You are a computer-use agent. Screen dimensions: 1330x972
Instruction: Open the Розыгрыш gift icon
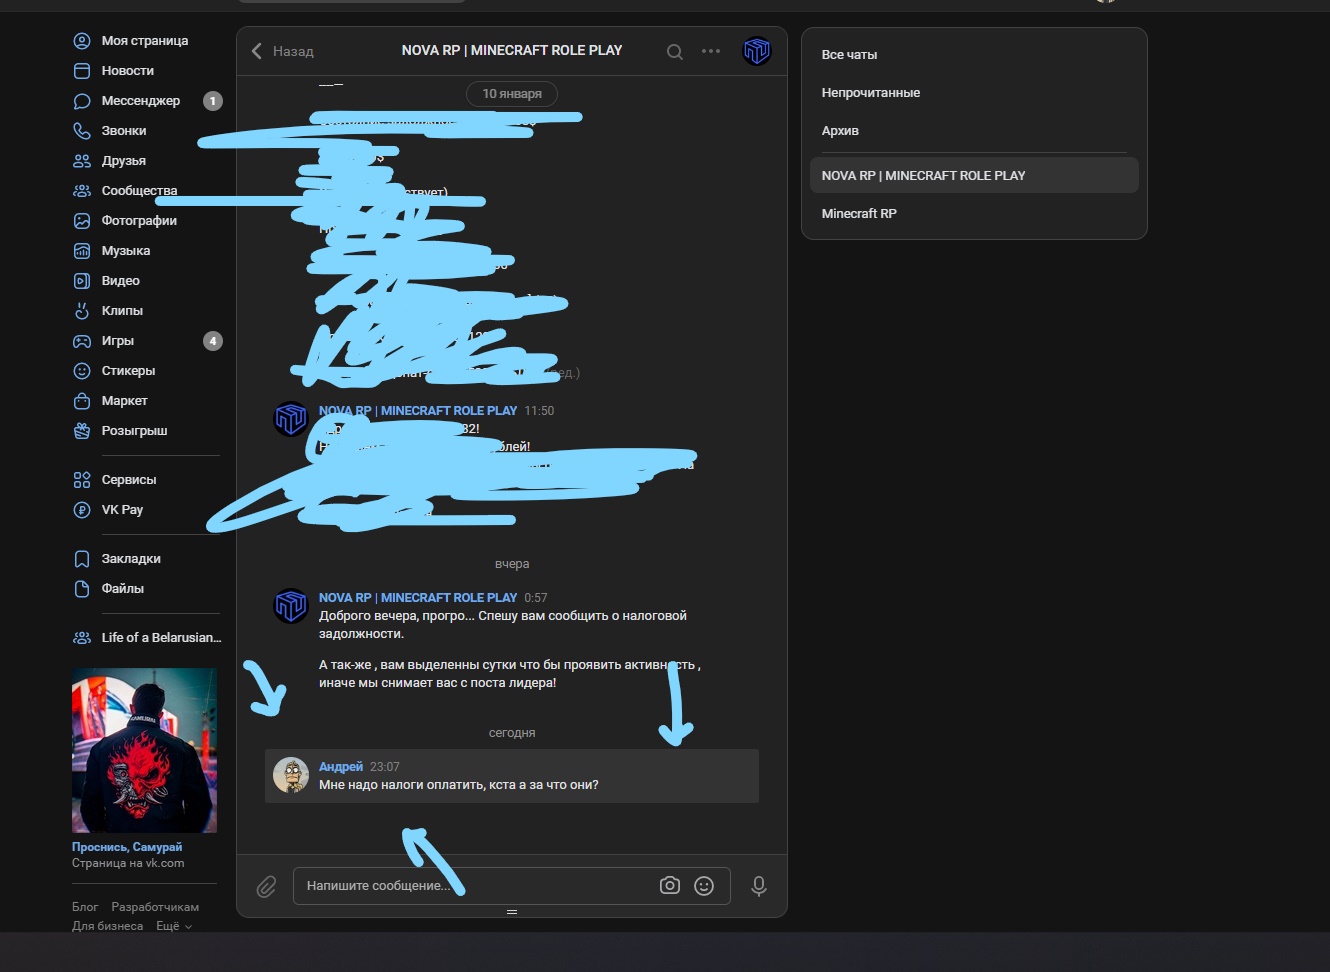[x=82, y=431]
